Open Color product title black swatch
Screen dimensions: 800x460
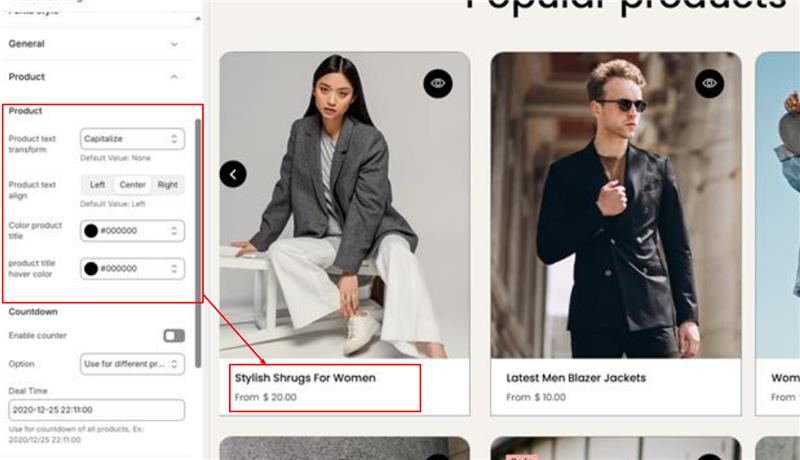pos(91,231)
